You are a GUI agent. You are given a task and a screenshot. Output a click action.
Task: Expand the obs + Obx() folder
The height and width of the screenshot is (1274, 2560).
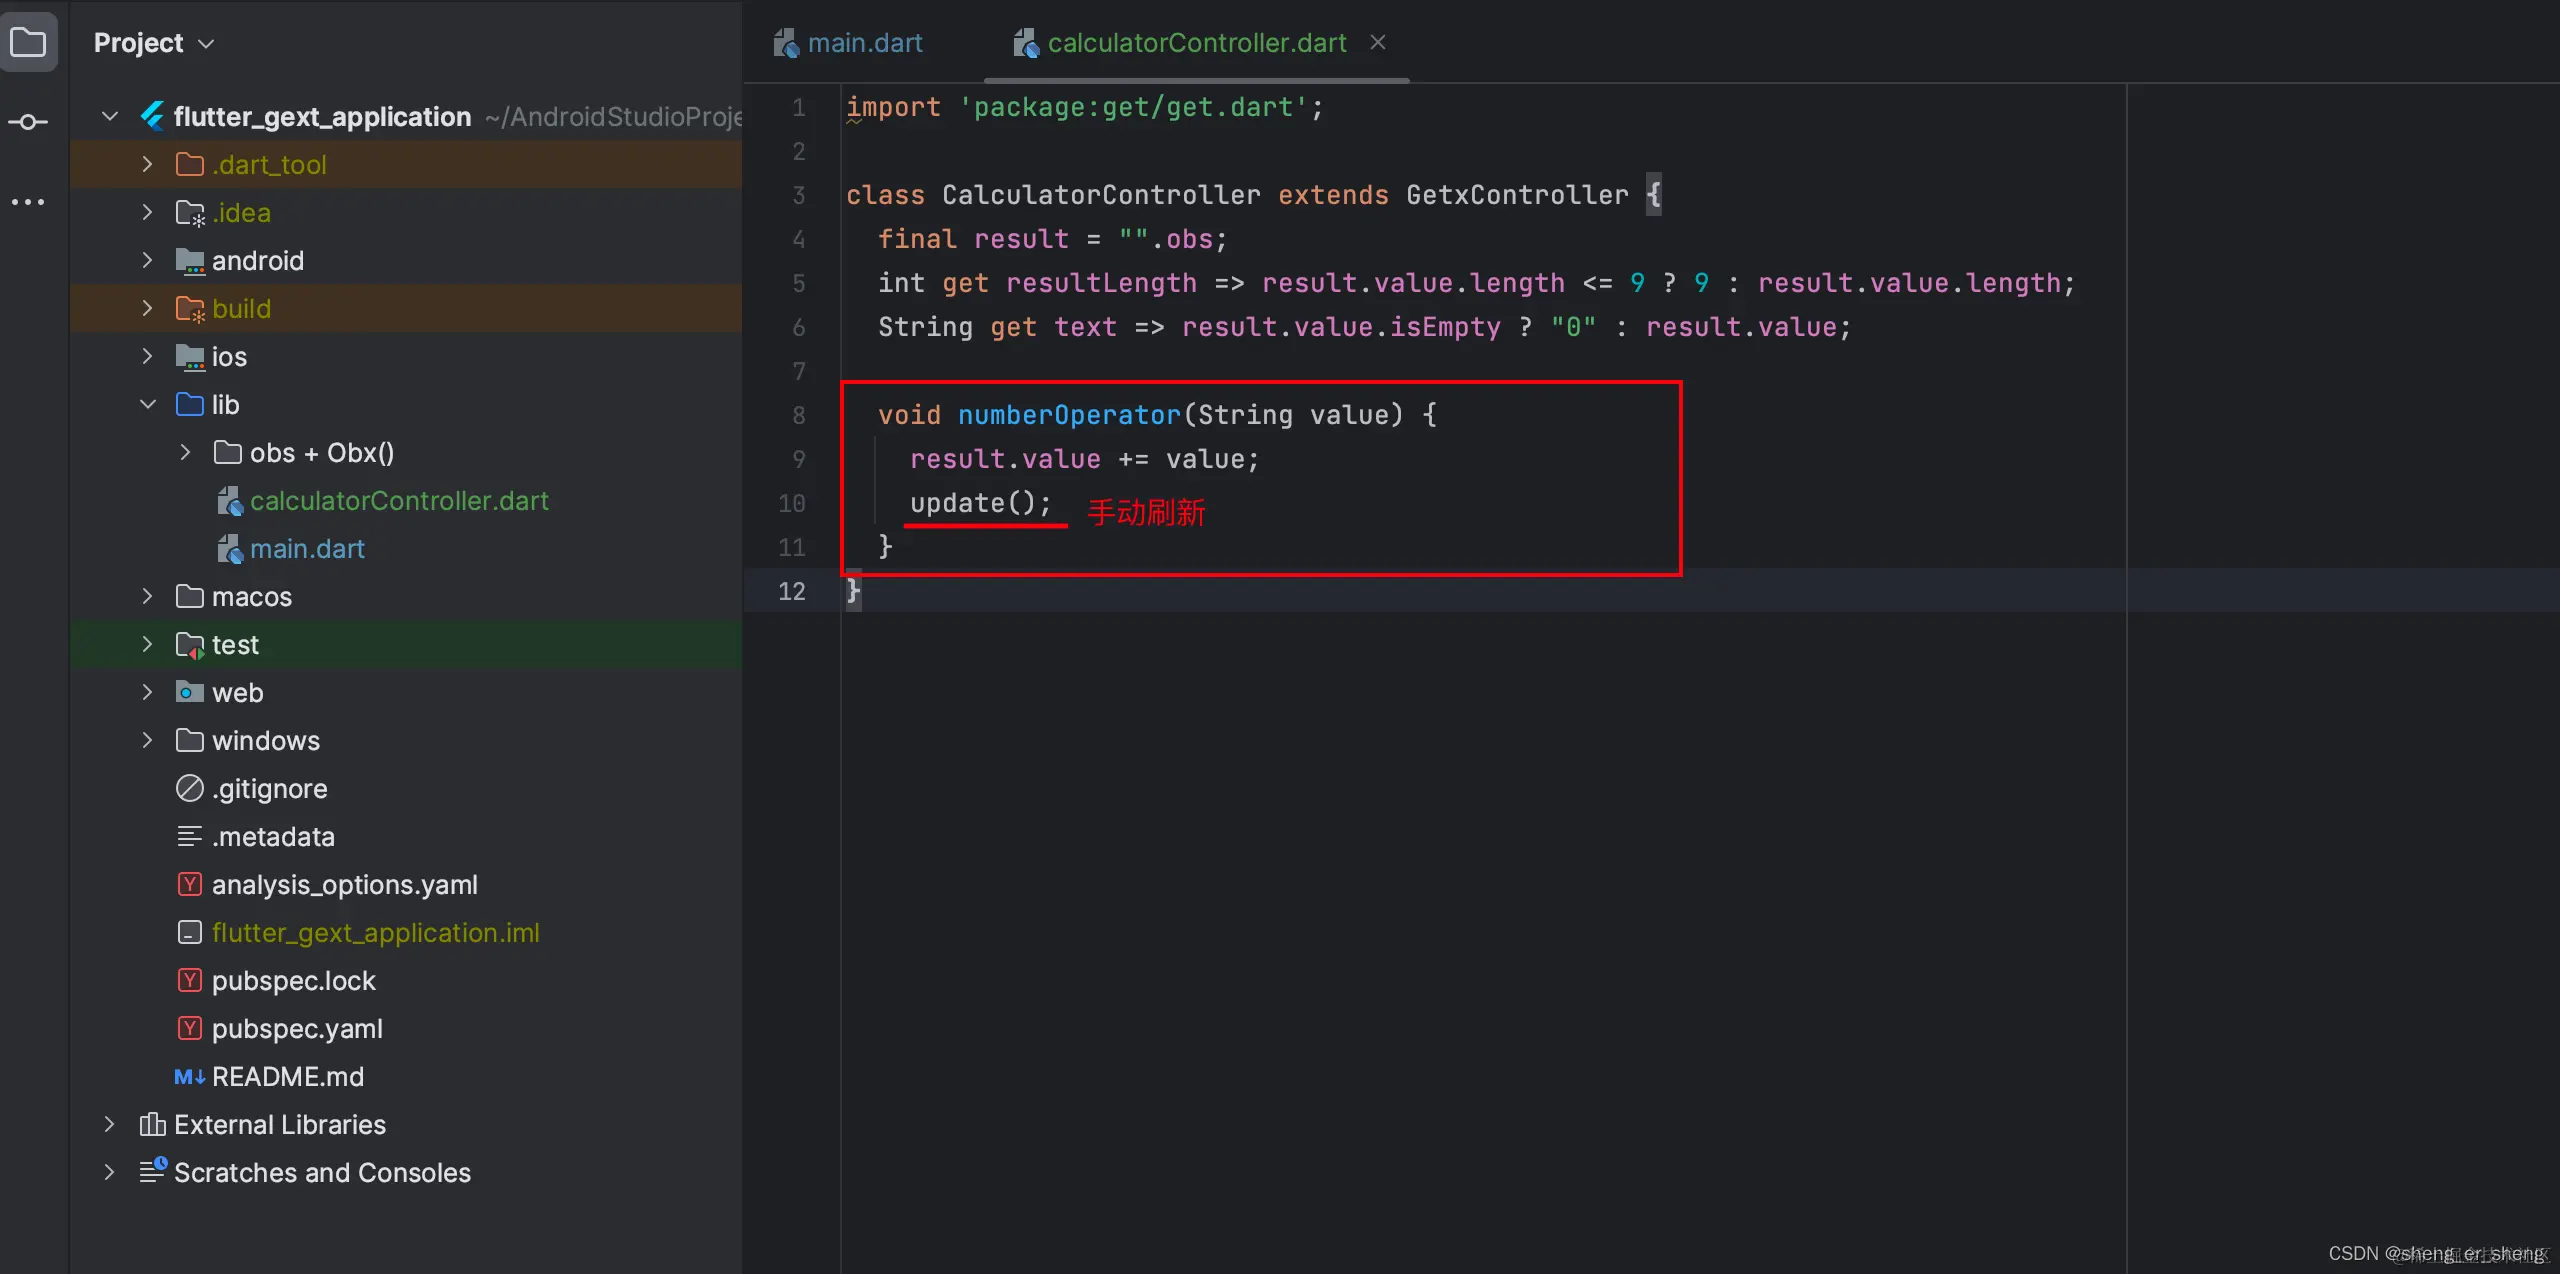[185, 453]
